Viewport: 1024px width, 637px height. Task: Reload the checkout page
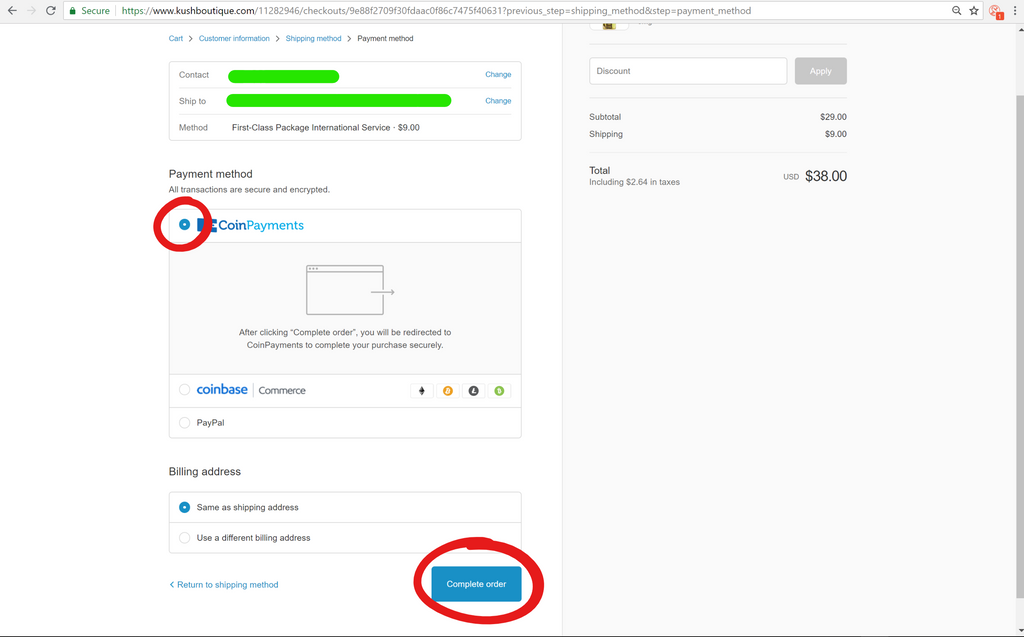50,10
